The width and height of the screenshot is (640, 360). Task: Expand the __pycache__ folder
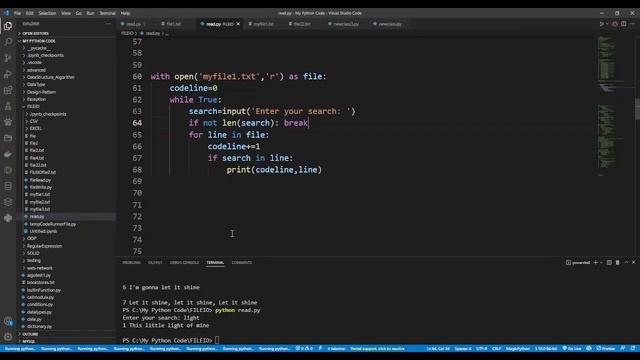point(66,48)
